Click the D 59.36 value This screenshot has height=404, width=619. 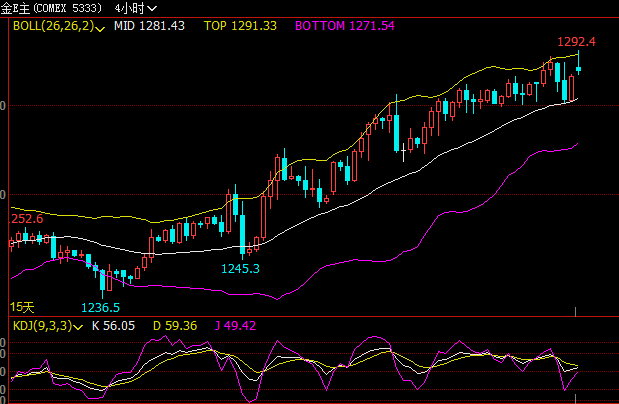point(175,326)
